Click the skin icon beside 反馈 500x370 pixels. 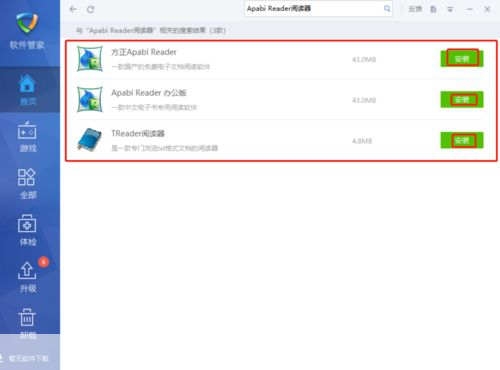click(x=433, y=9)
